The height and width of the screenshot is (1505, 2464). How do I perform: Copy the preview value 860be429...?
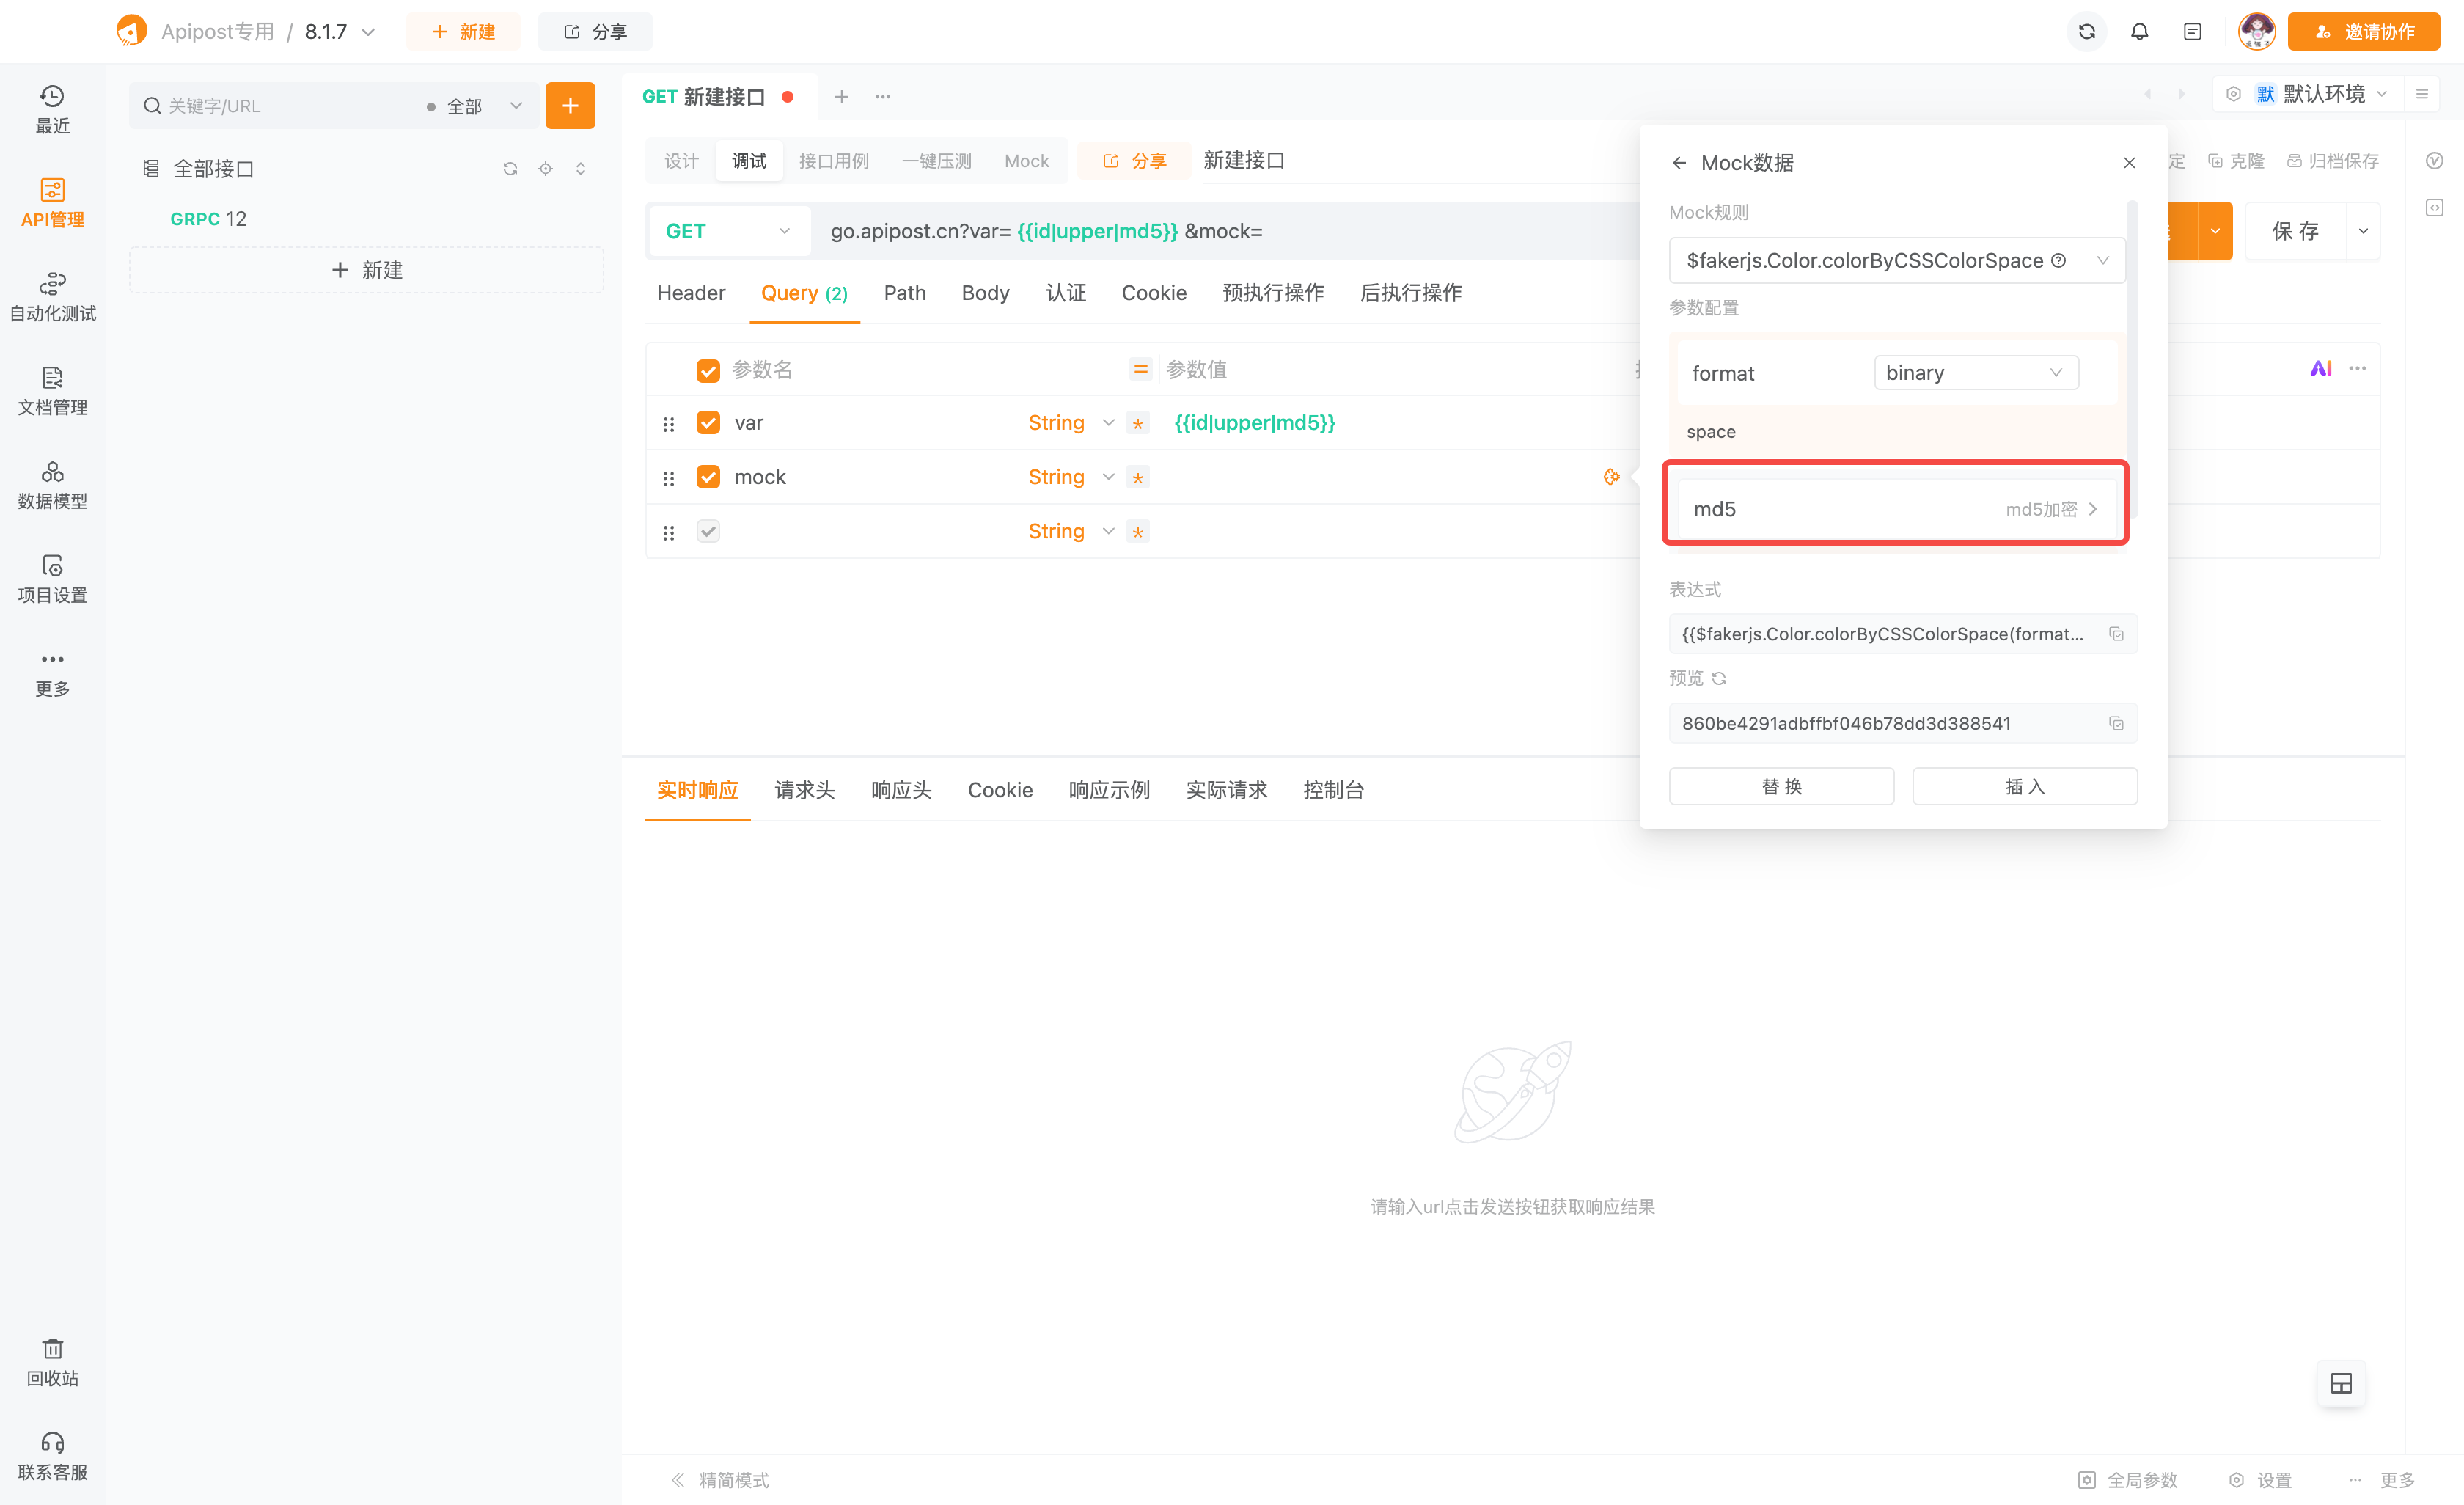pos(2116,723)
